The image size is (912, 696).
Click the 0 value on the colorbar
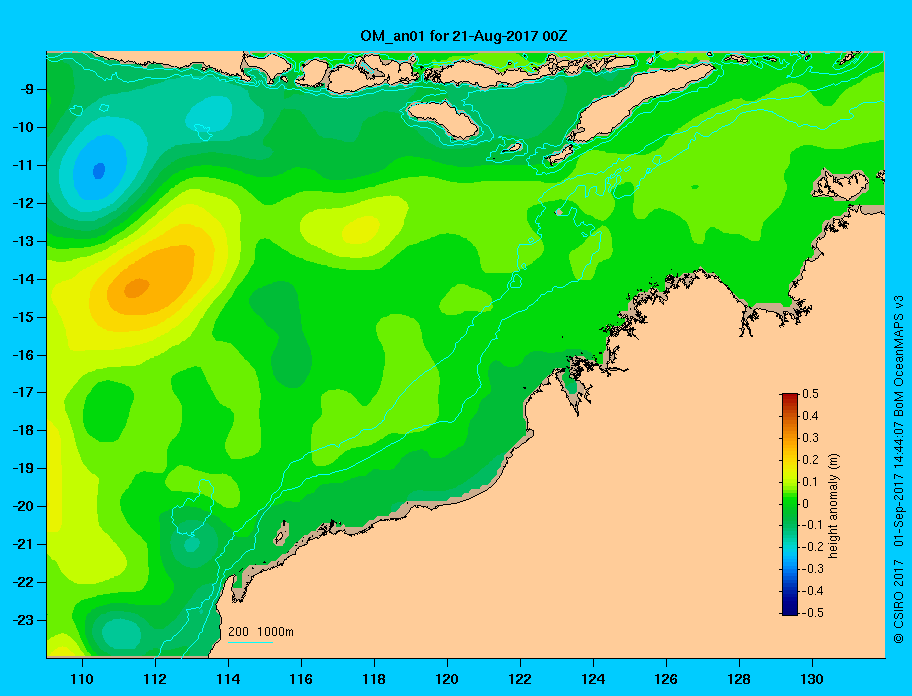click(x=806, y=504)
